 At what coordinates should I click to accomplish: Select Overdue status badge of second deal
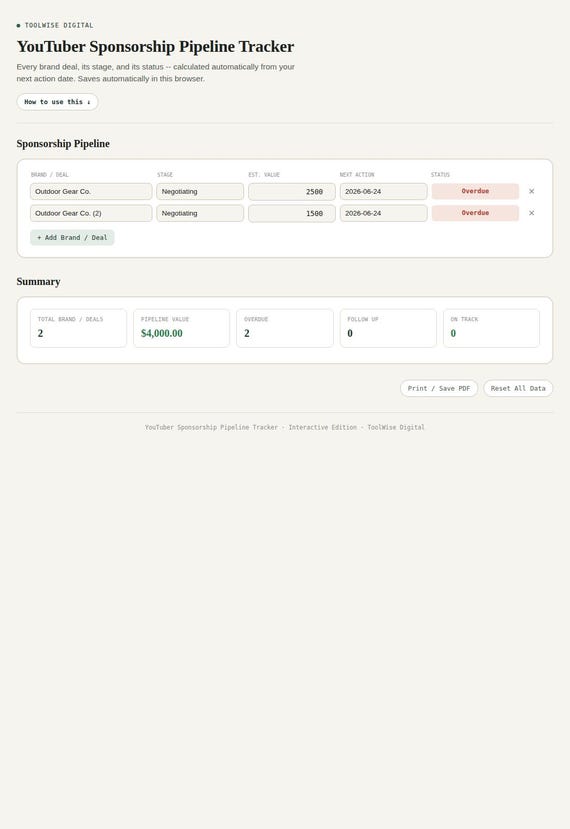pyautogui.click(x=475, y=213)
